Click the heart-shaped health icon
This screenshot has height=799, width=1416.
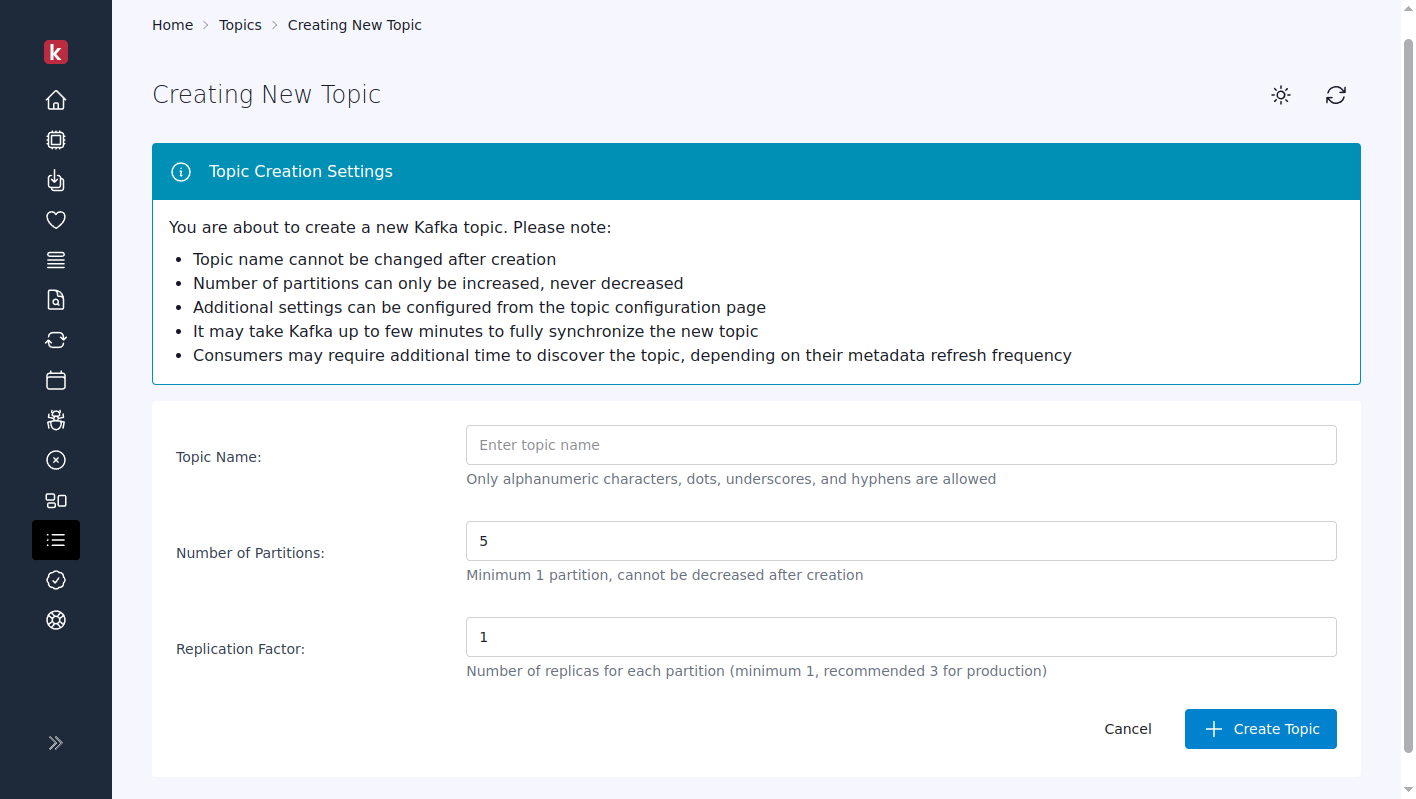56,219
